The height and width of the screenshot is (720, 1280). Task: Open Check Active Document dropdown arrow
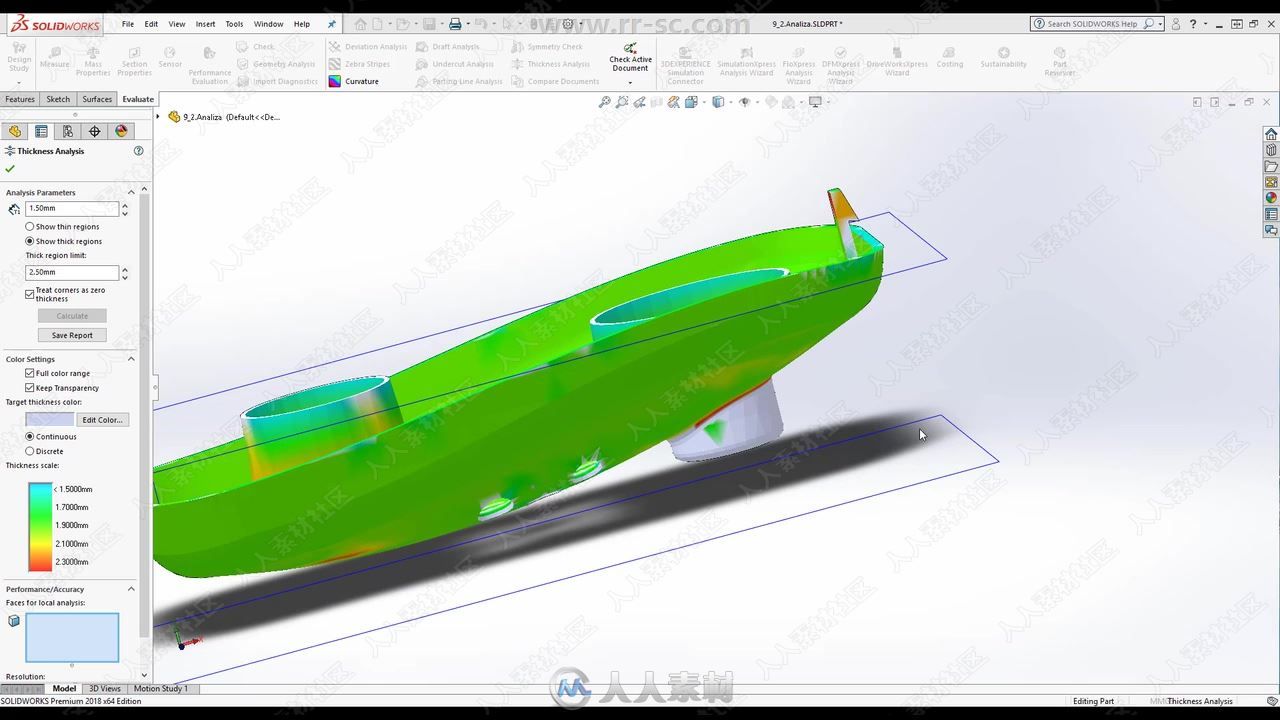[x=630, y=82]
